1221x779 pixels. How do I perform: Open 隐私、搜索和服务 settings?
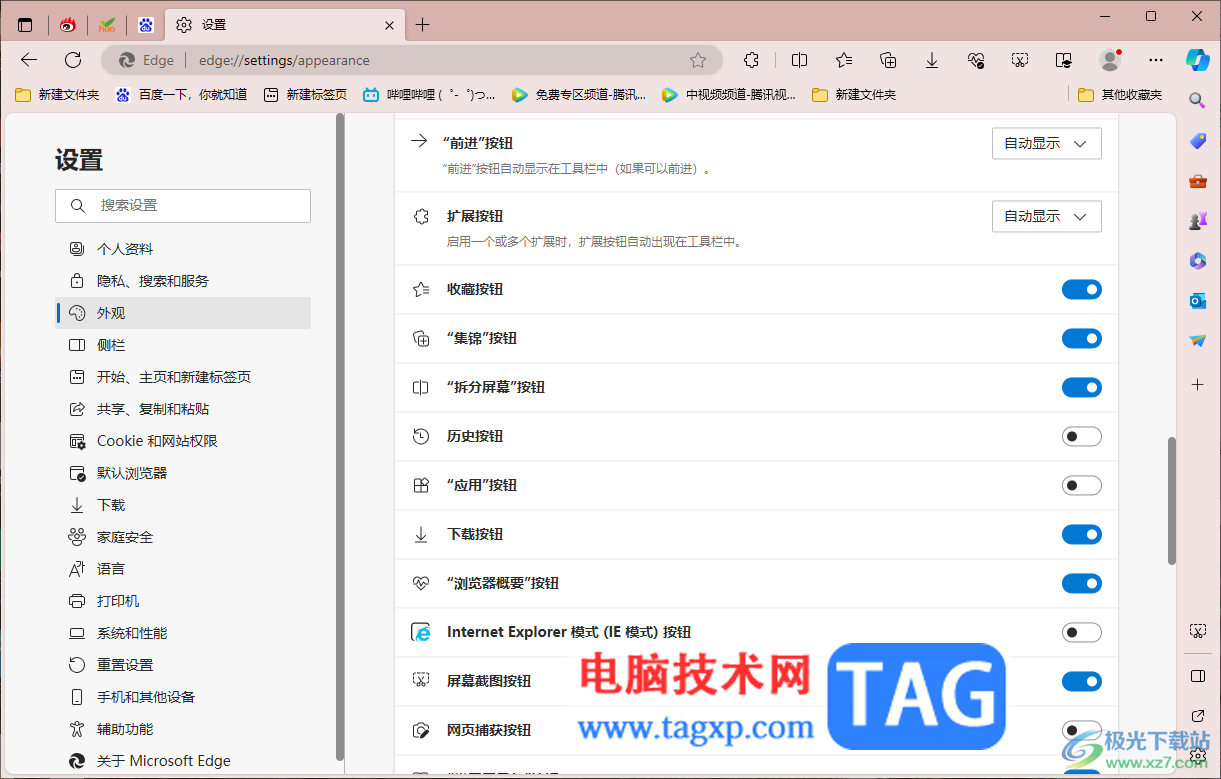(x=183, y=281)
